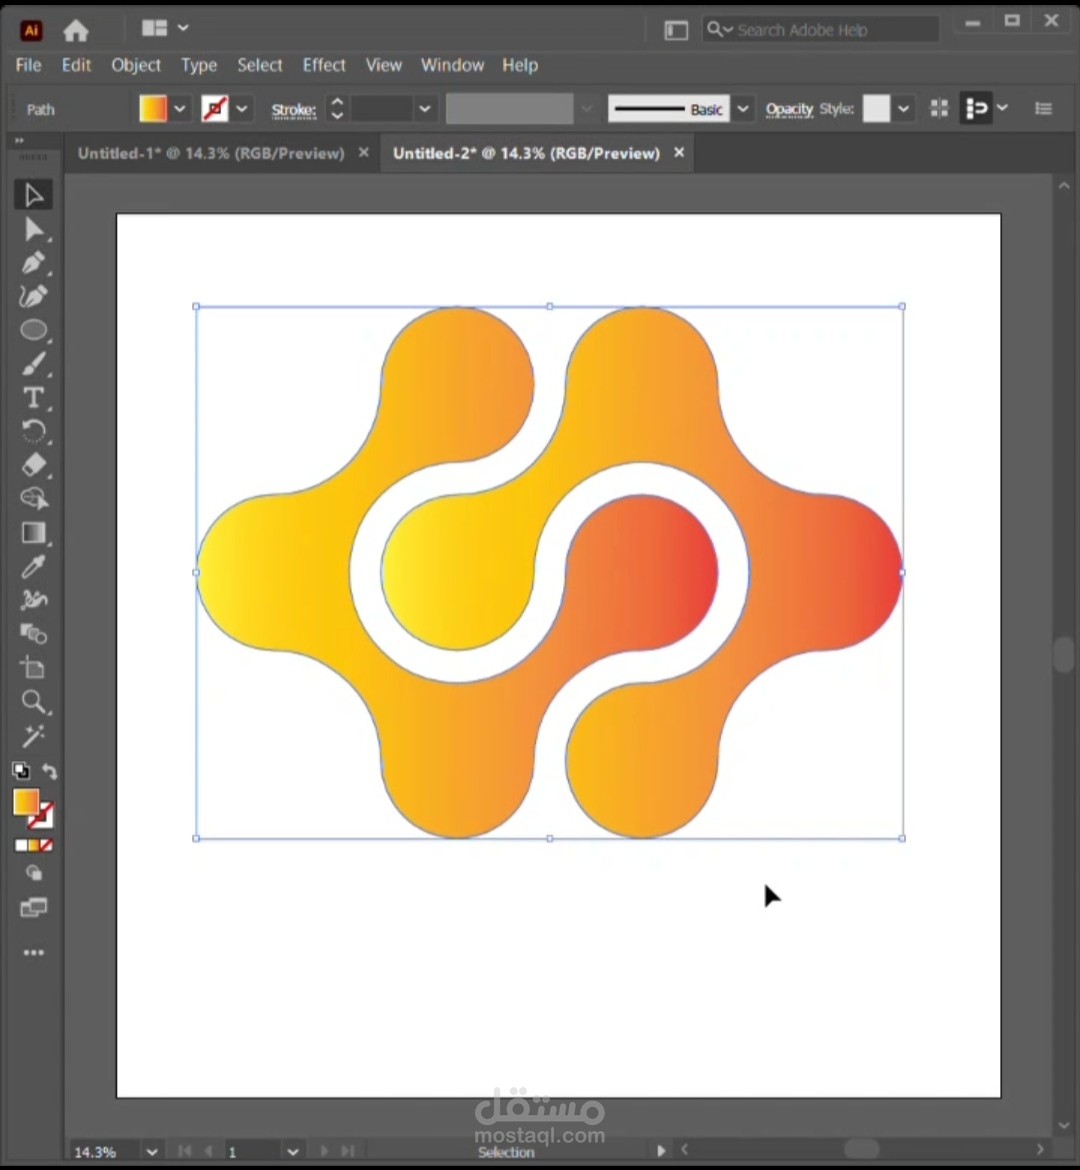The image size is (1080, 1170).
Task: Increase stroke weight stepper up
Action: click(337, 101)
